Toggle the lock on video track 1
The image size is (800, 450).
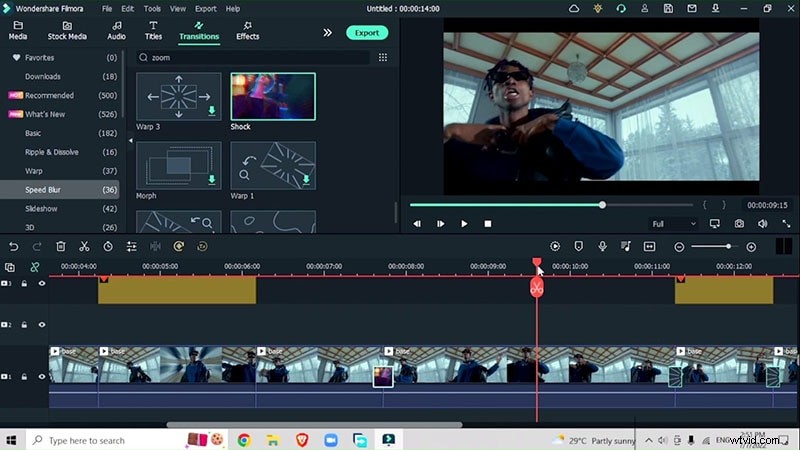(x=24, y=377)
